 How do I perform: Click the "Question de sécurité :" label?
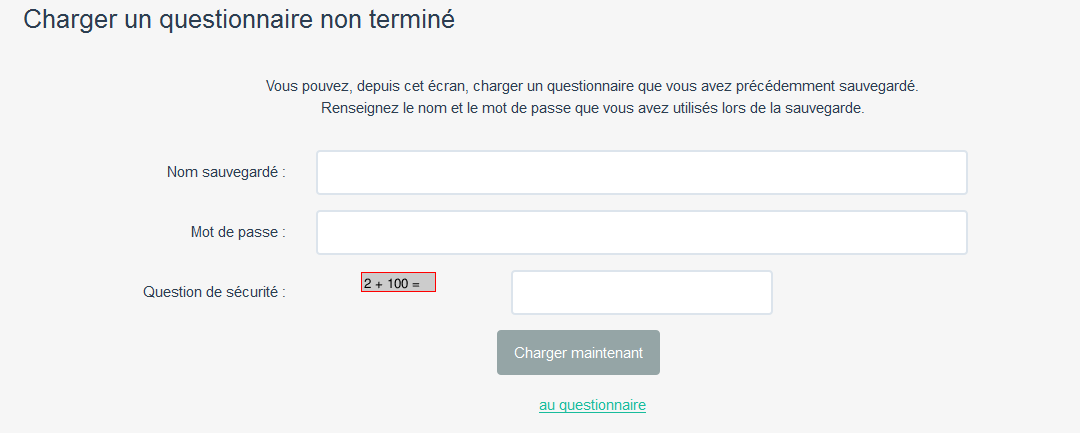pyautogui.click(x=214, y=292)
